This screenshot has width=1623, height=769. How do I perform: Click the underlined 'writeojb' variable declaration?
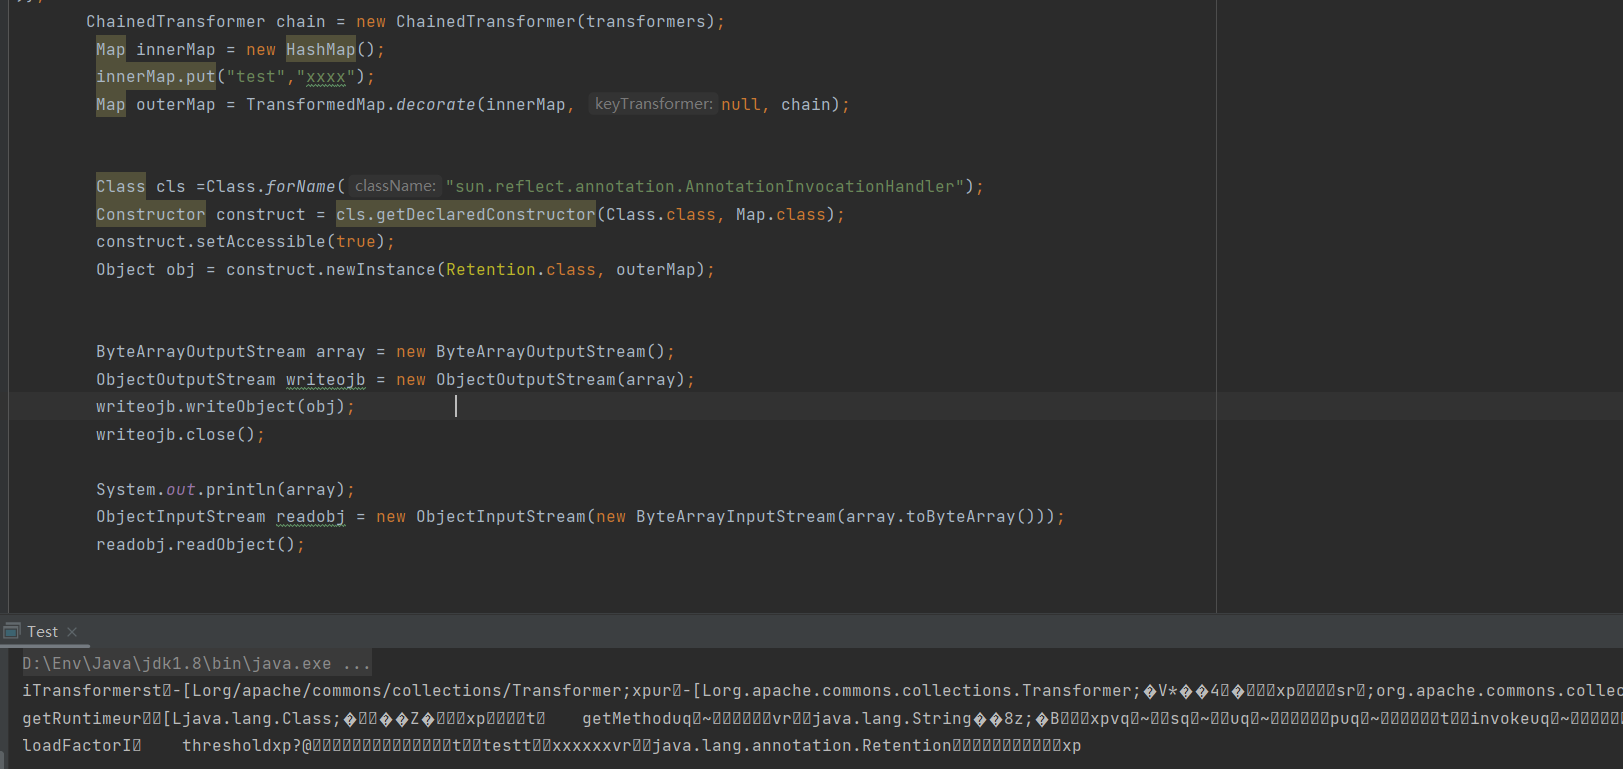click(326, 379)
